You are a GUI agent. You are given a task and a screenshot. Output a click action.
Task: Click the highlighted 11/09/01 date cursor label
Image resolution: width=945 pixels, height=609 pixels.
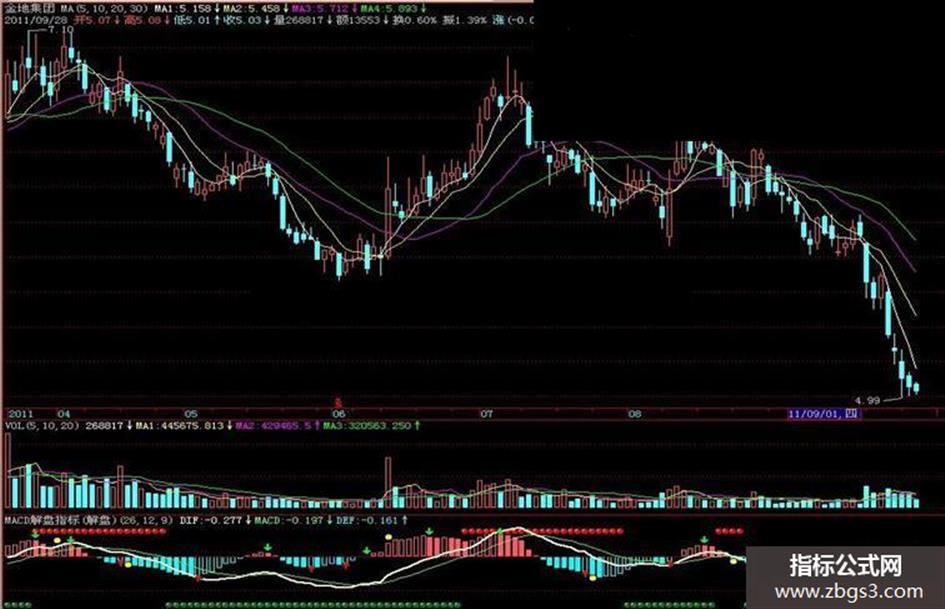coord(824,414)
